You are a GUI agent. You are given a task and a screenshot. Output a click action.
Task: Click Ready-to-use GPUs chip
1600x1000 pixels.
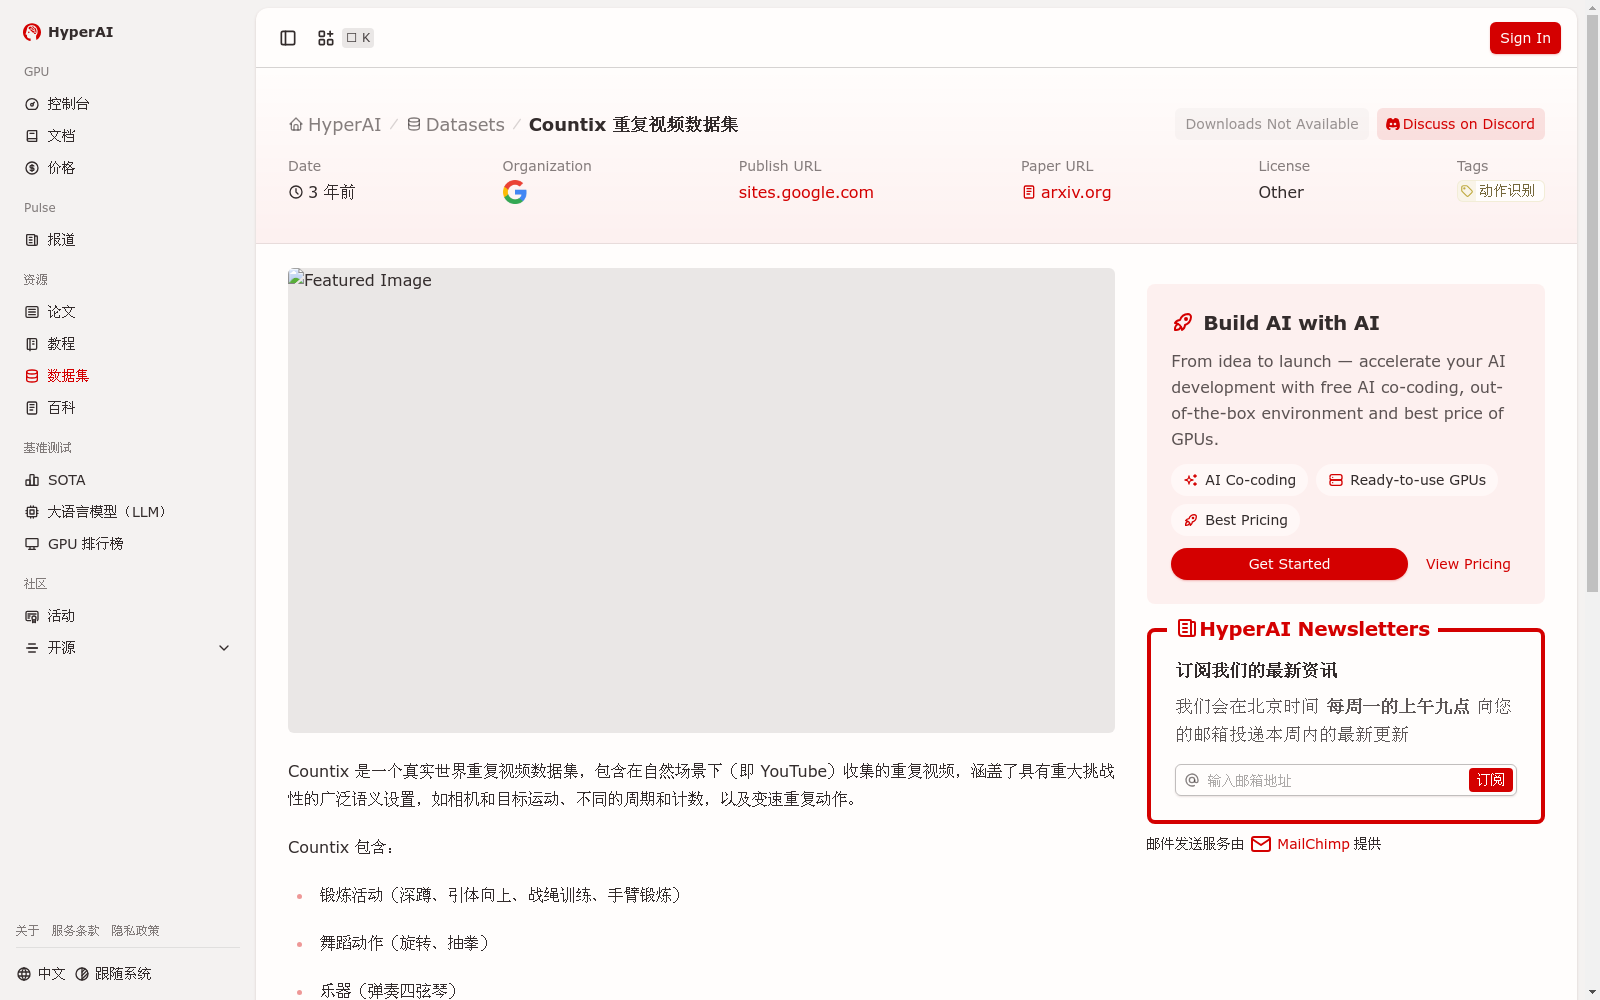click(1407, 480)
